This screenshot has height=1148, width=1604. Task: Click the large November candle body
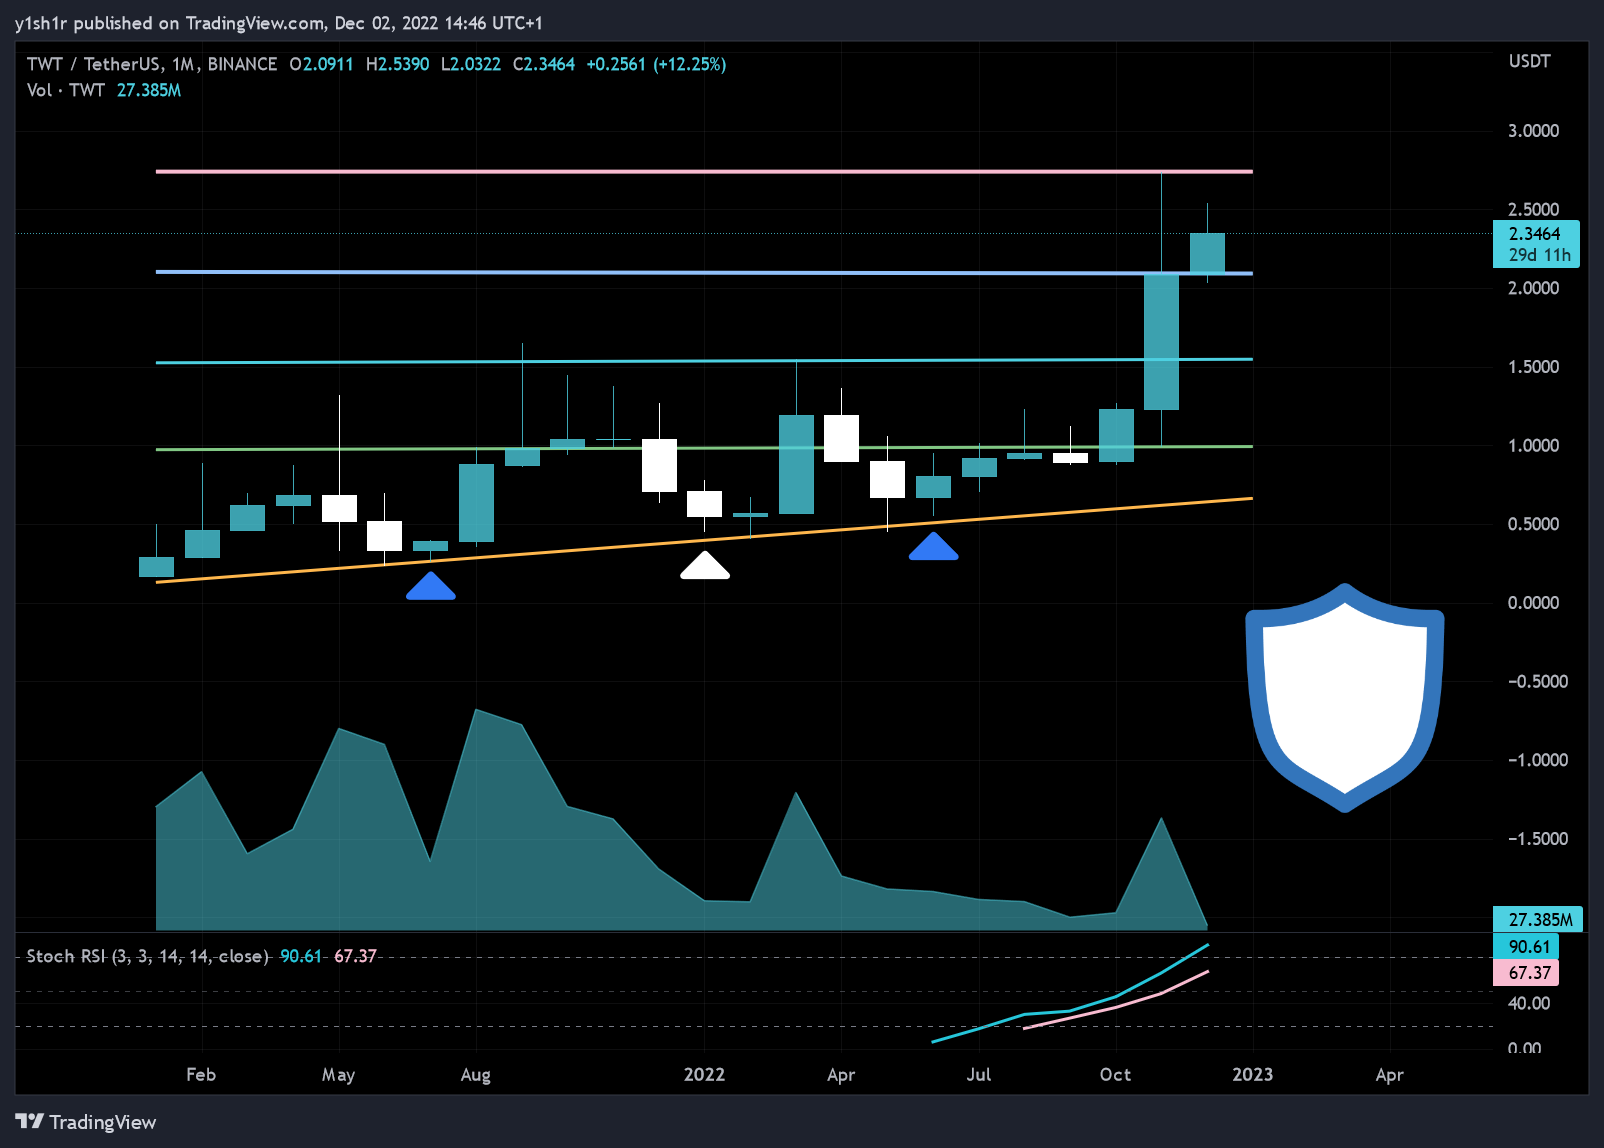click(x=1161, y=342)
